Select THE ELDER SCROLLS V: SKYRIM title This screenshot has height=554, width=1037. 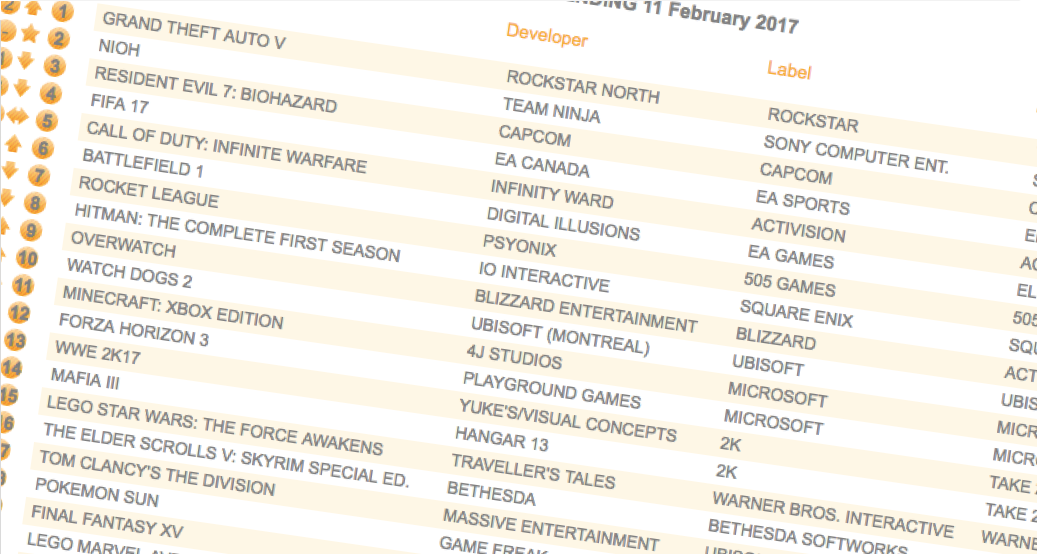(226, 455)
